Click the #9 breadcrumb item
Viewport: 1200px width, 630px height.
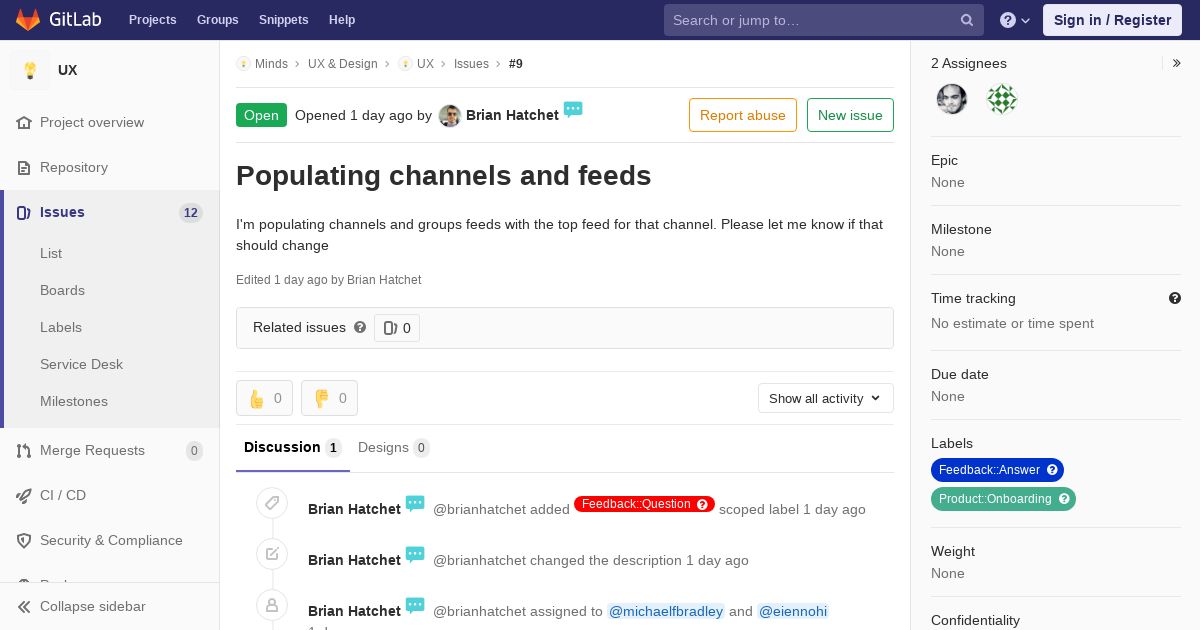click(516, 64)
